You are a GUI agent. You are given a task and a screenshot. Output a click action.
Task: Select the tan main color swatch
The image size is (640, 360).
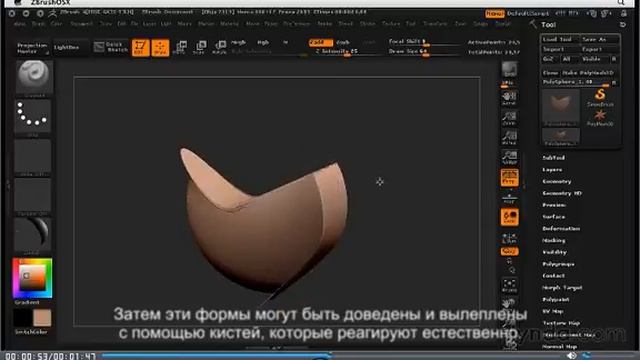(x=42, y=318)
